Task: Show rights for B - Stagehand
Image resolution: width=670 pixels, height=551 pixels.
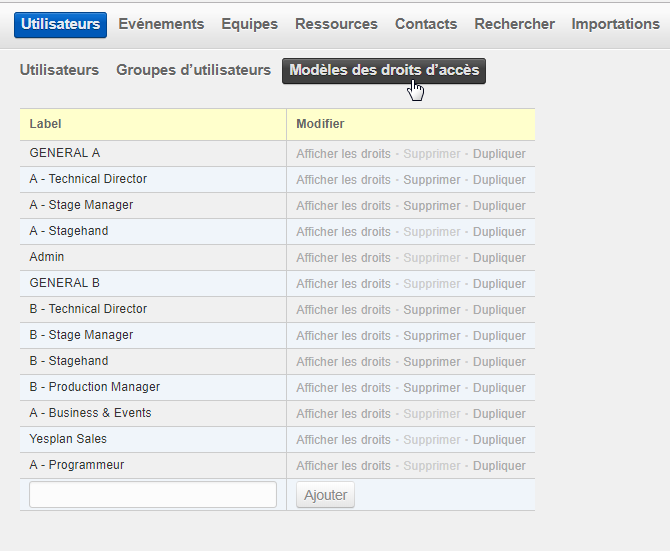Action: (x=343, y=362)
